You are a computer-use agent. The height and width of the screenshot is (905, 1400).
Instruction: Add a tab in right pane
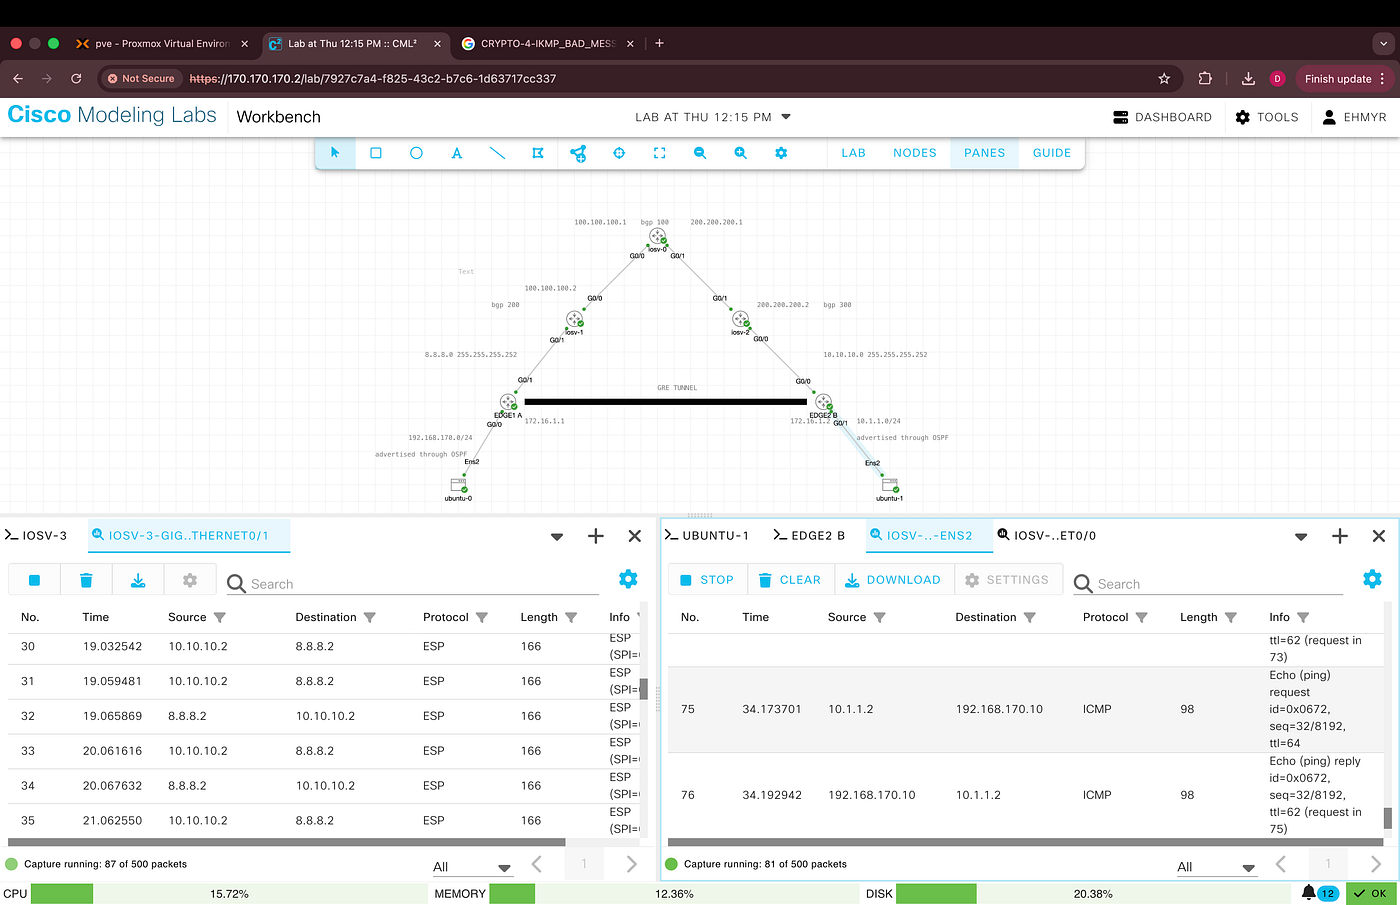click(1340, 536)
